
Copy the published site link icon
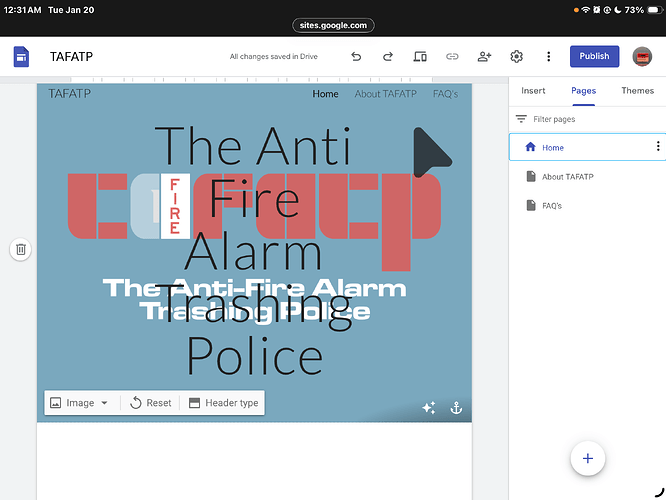(452, 57)
